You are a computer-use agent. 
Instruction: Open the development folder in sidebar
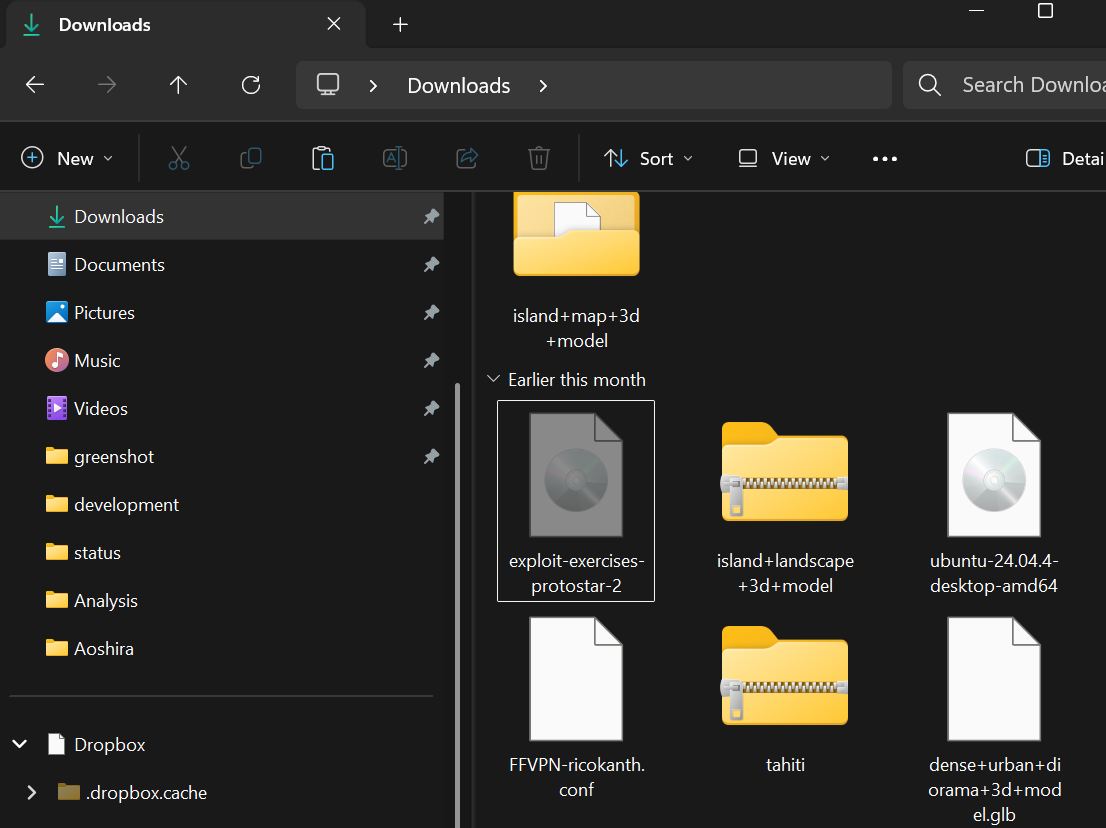click(x=221, y=504)
